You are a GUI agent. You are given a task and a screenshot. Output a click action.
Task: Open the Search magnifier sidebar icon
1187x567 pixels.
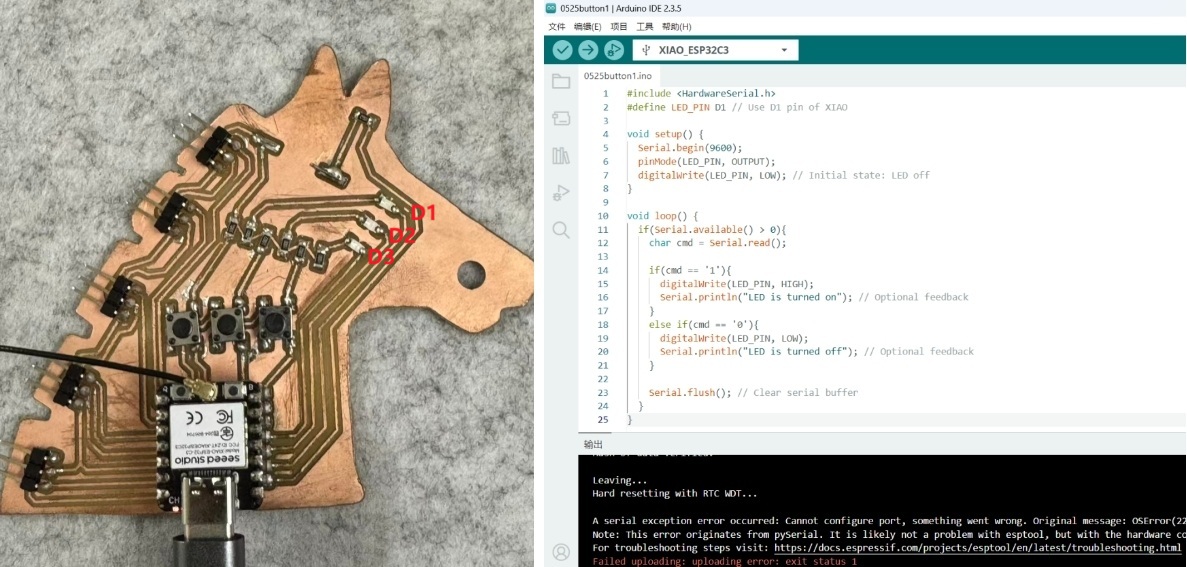click(x=561, y=230)
